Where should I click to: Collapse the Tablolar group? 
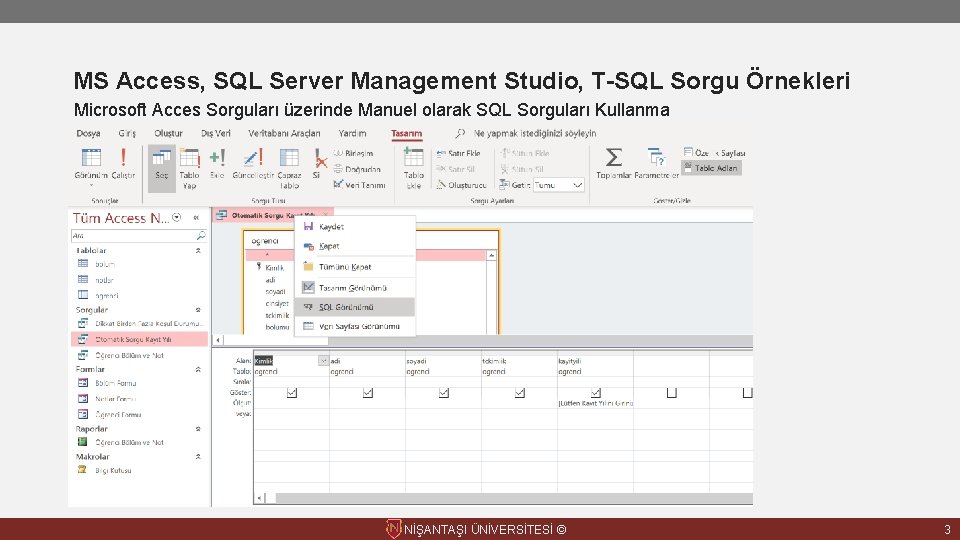click(198, 251)
